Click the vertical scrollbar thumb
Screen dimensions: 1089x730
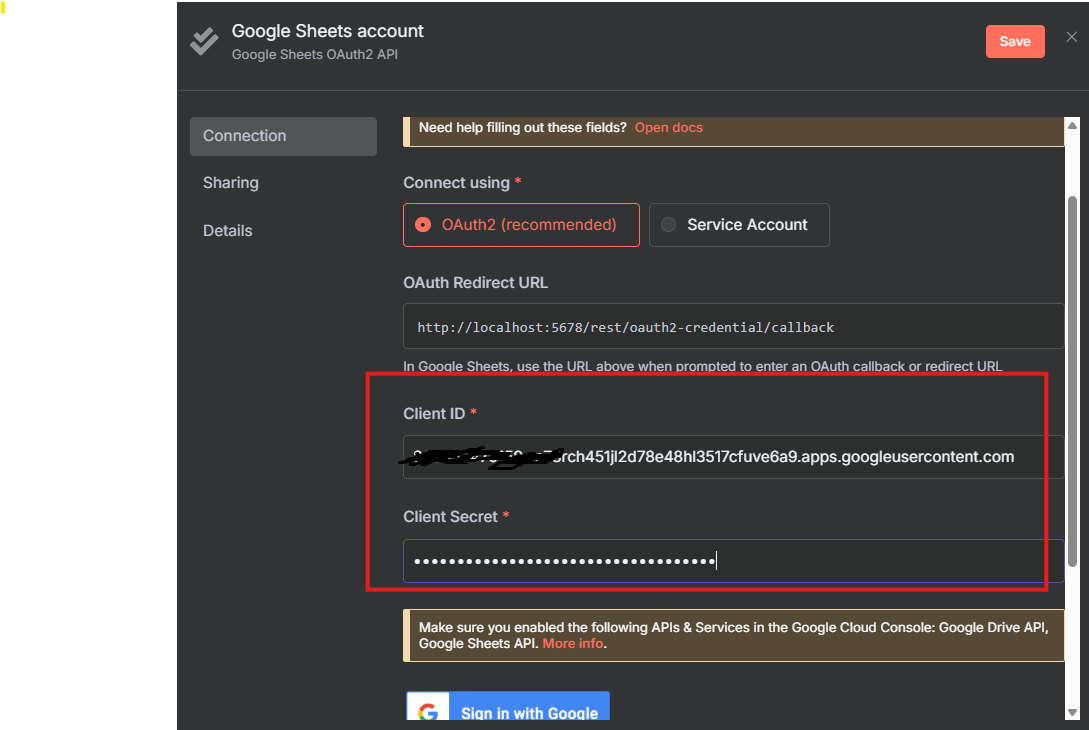[x=1072, y=382]
